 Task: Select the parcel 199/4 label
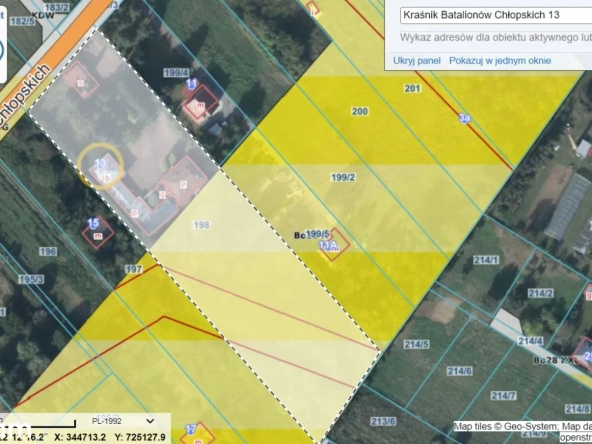coord(176,73)
